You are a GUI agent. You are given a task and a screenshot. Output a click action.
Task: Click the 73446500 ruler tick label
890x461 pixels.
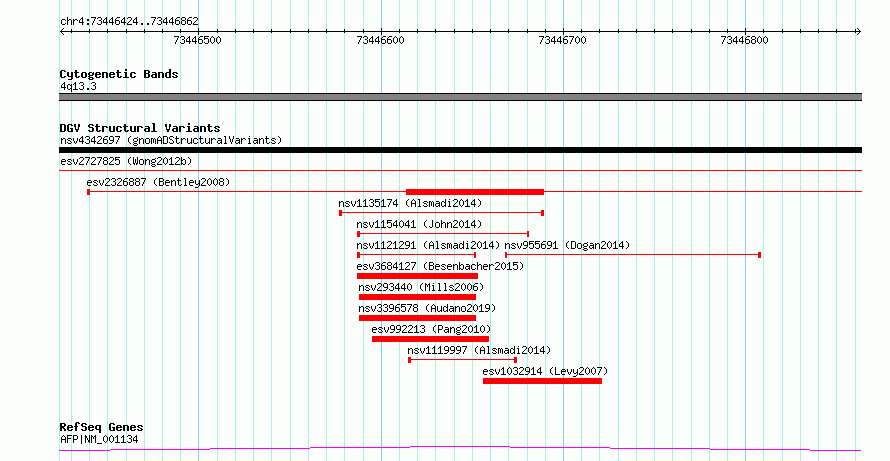click(198, 40)
